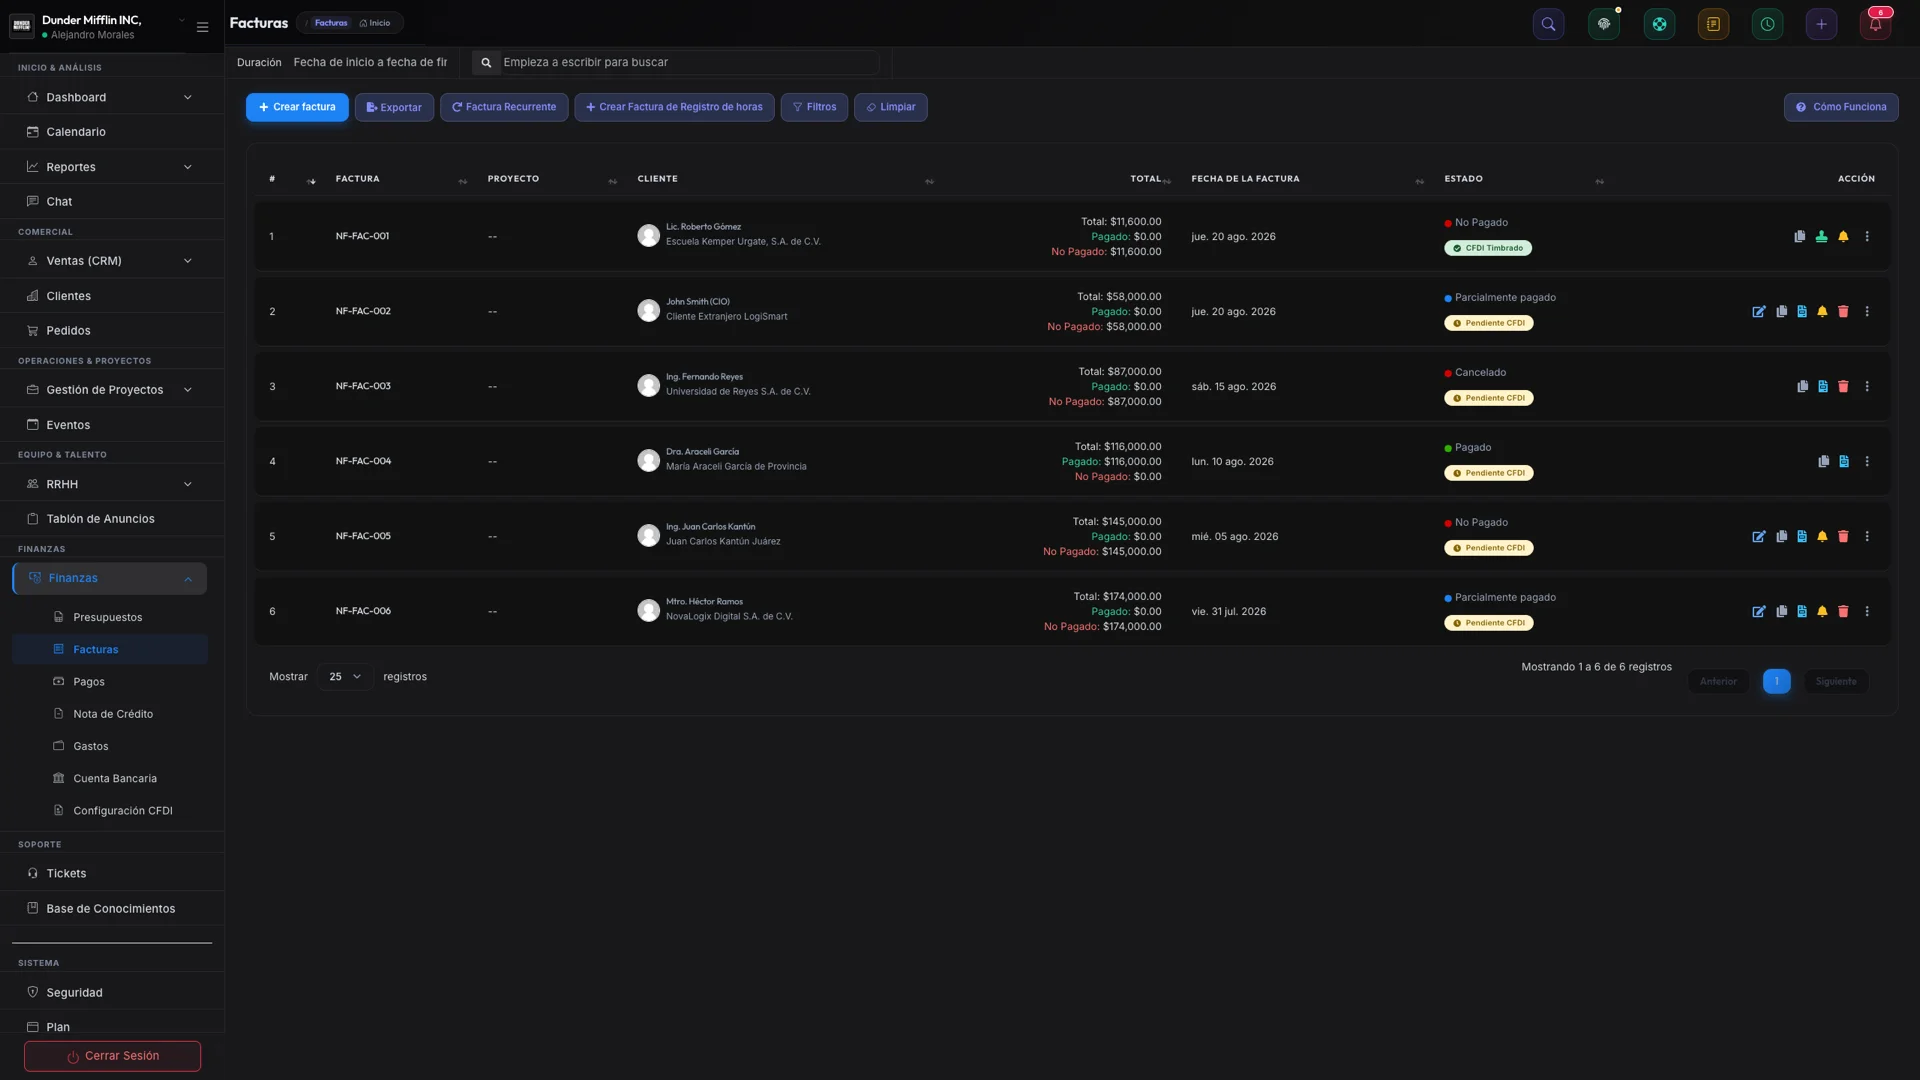
Task: Duplicate invoice NF-FAC-001 with copy icon
Action: 1799,237
